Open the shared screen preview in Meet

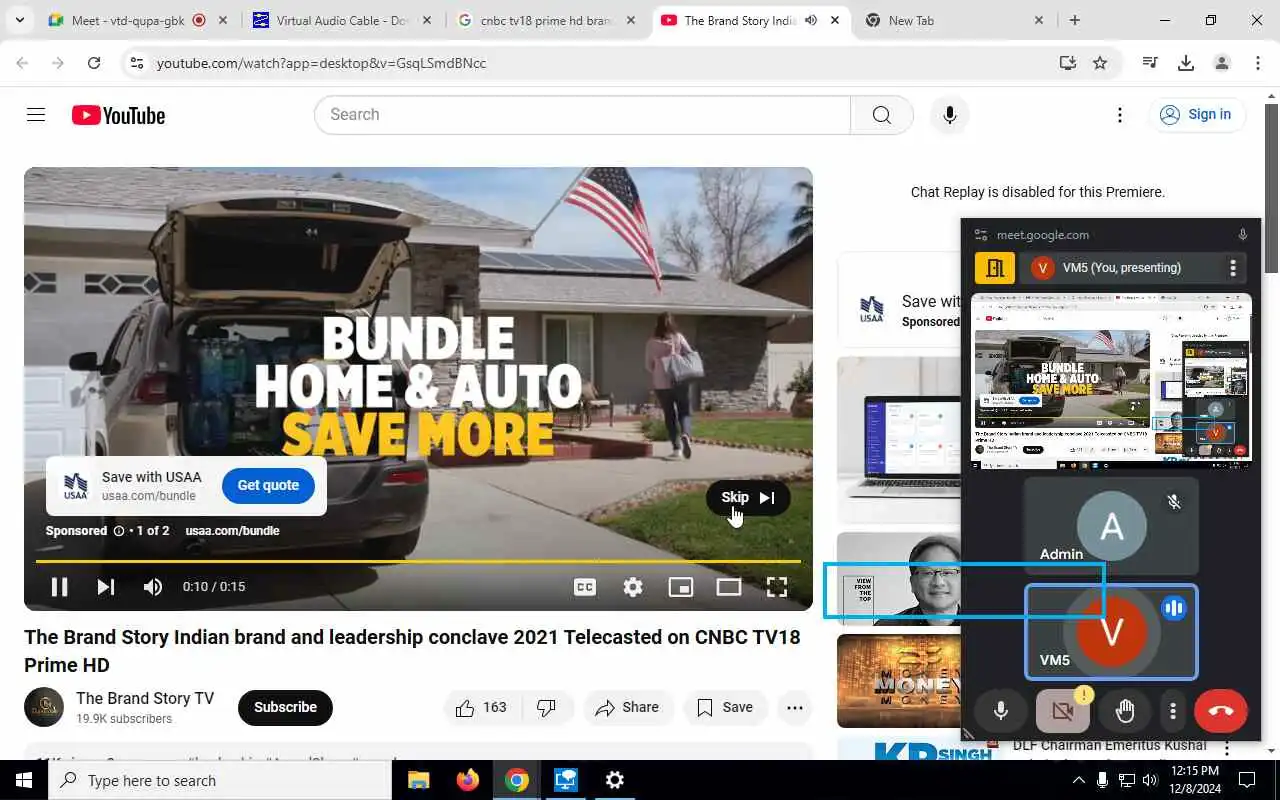1111,380
